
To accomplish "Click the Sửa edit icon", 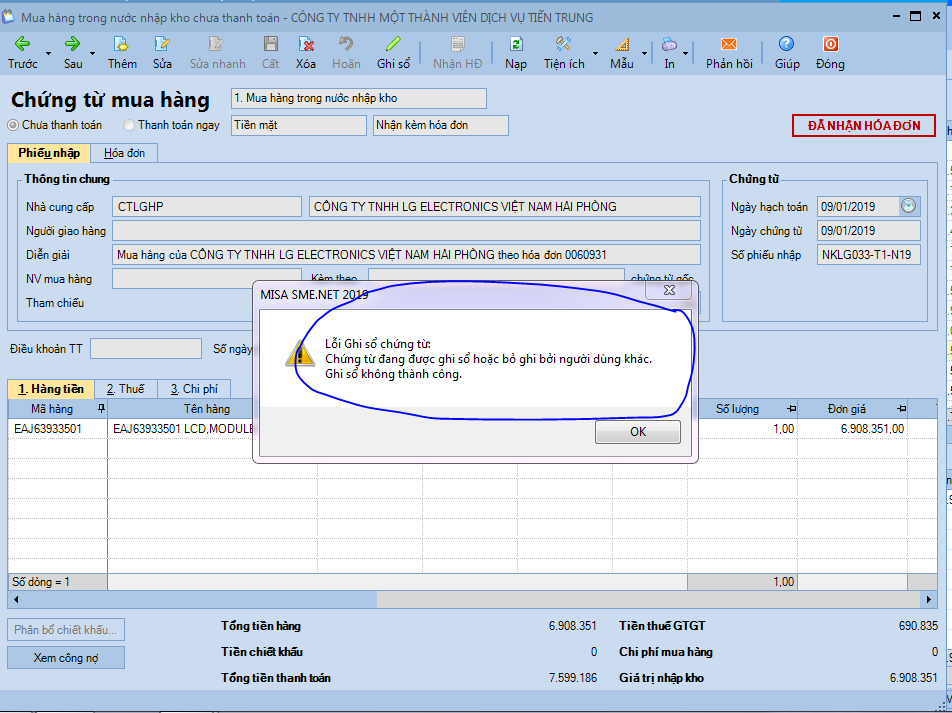I will (x=162, y=44).
